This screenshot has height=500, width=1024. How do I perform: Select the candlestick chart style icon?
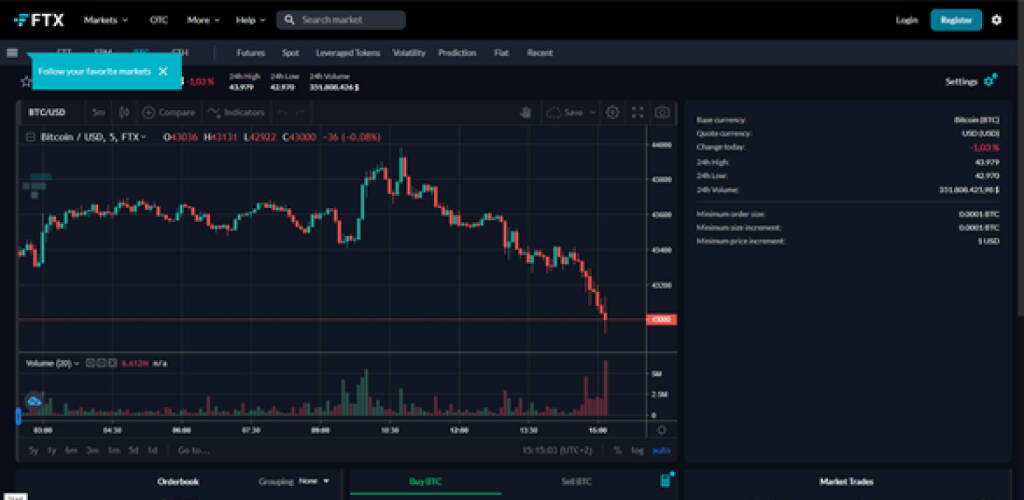click(124, 113)
